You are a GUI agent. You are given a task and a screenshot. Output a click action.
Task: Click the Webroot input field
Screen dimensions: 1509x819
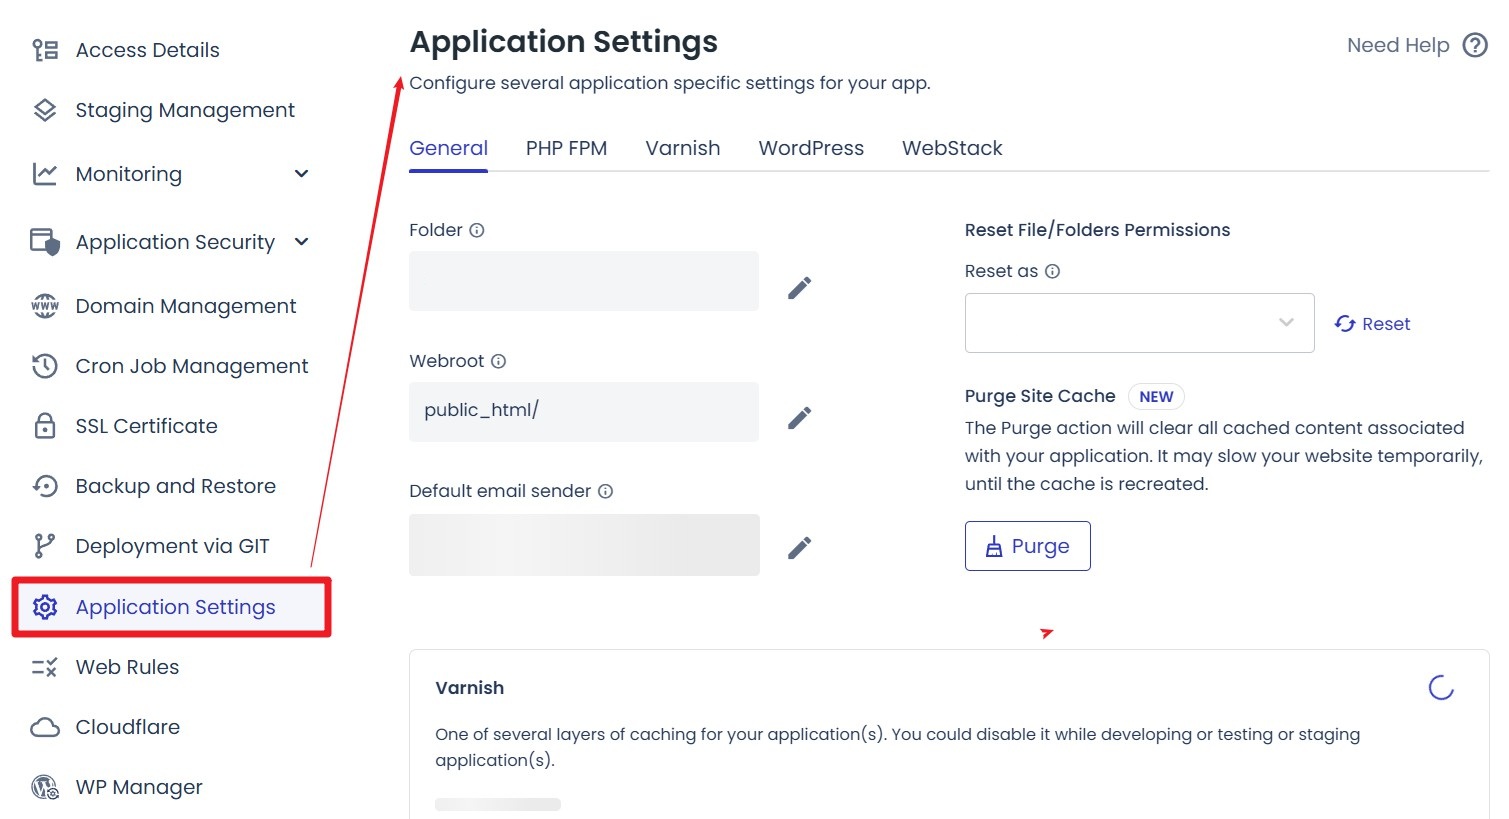[x=583, y=411]
